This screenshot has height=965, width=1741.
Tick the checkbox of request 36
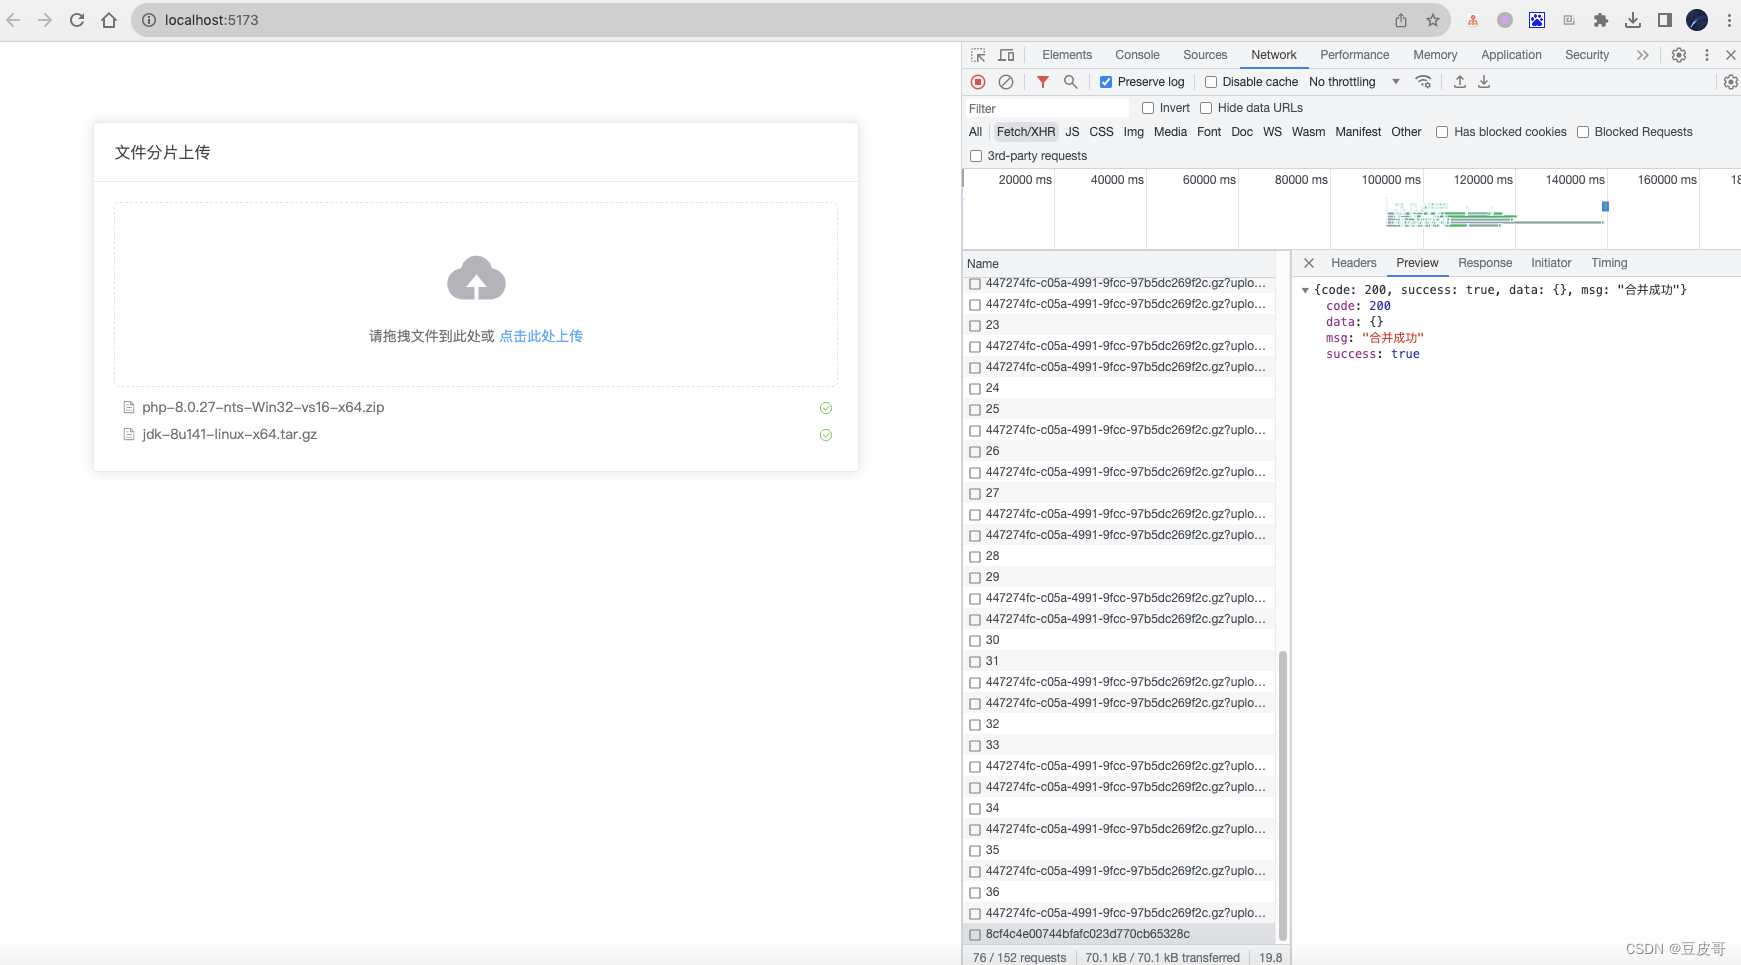point(975,893)
